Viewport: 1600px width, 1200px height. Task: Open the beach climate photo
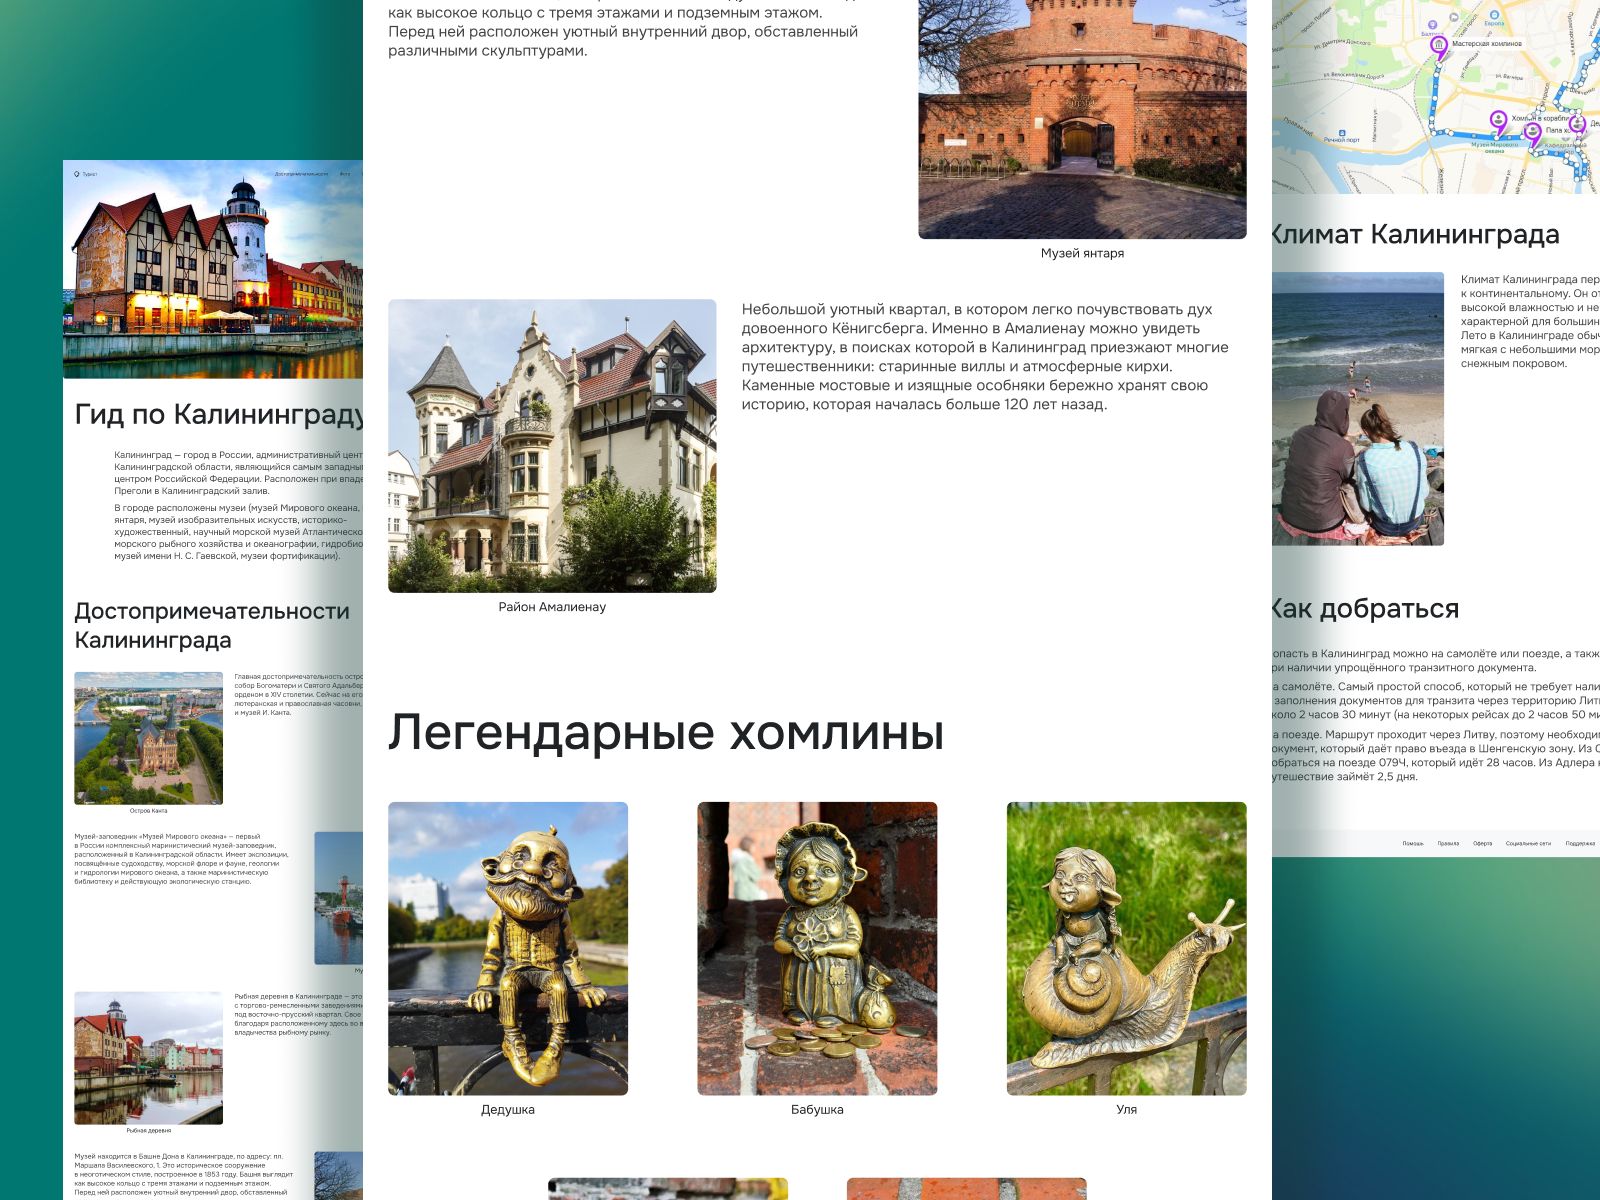(x=1358, y=409)
